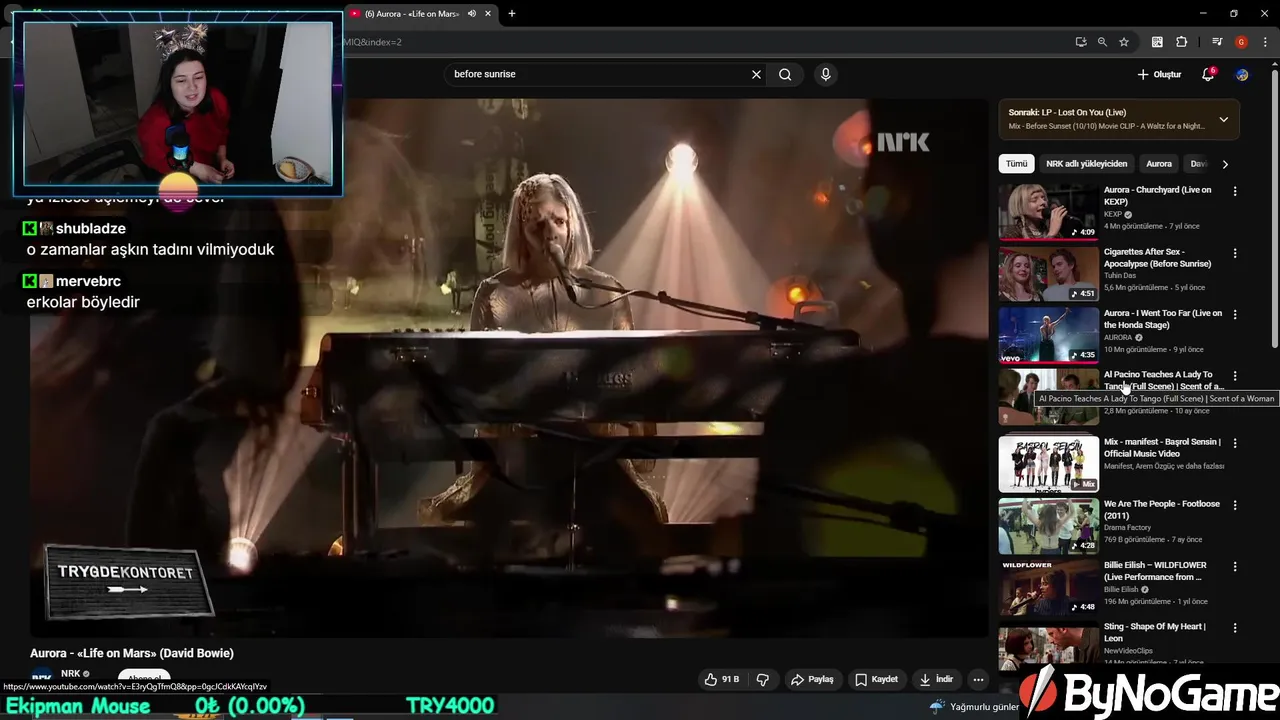Image resolution: width=1280 pixels, height=720 pixels.
Task: Open Billie Eilish WILDFLOWER video title
Action: click(x=1155, y=571)
